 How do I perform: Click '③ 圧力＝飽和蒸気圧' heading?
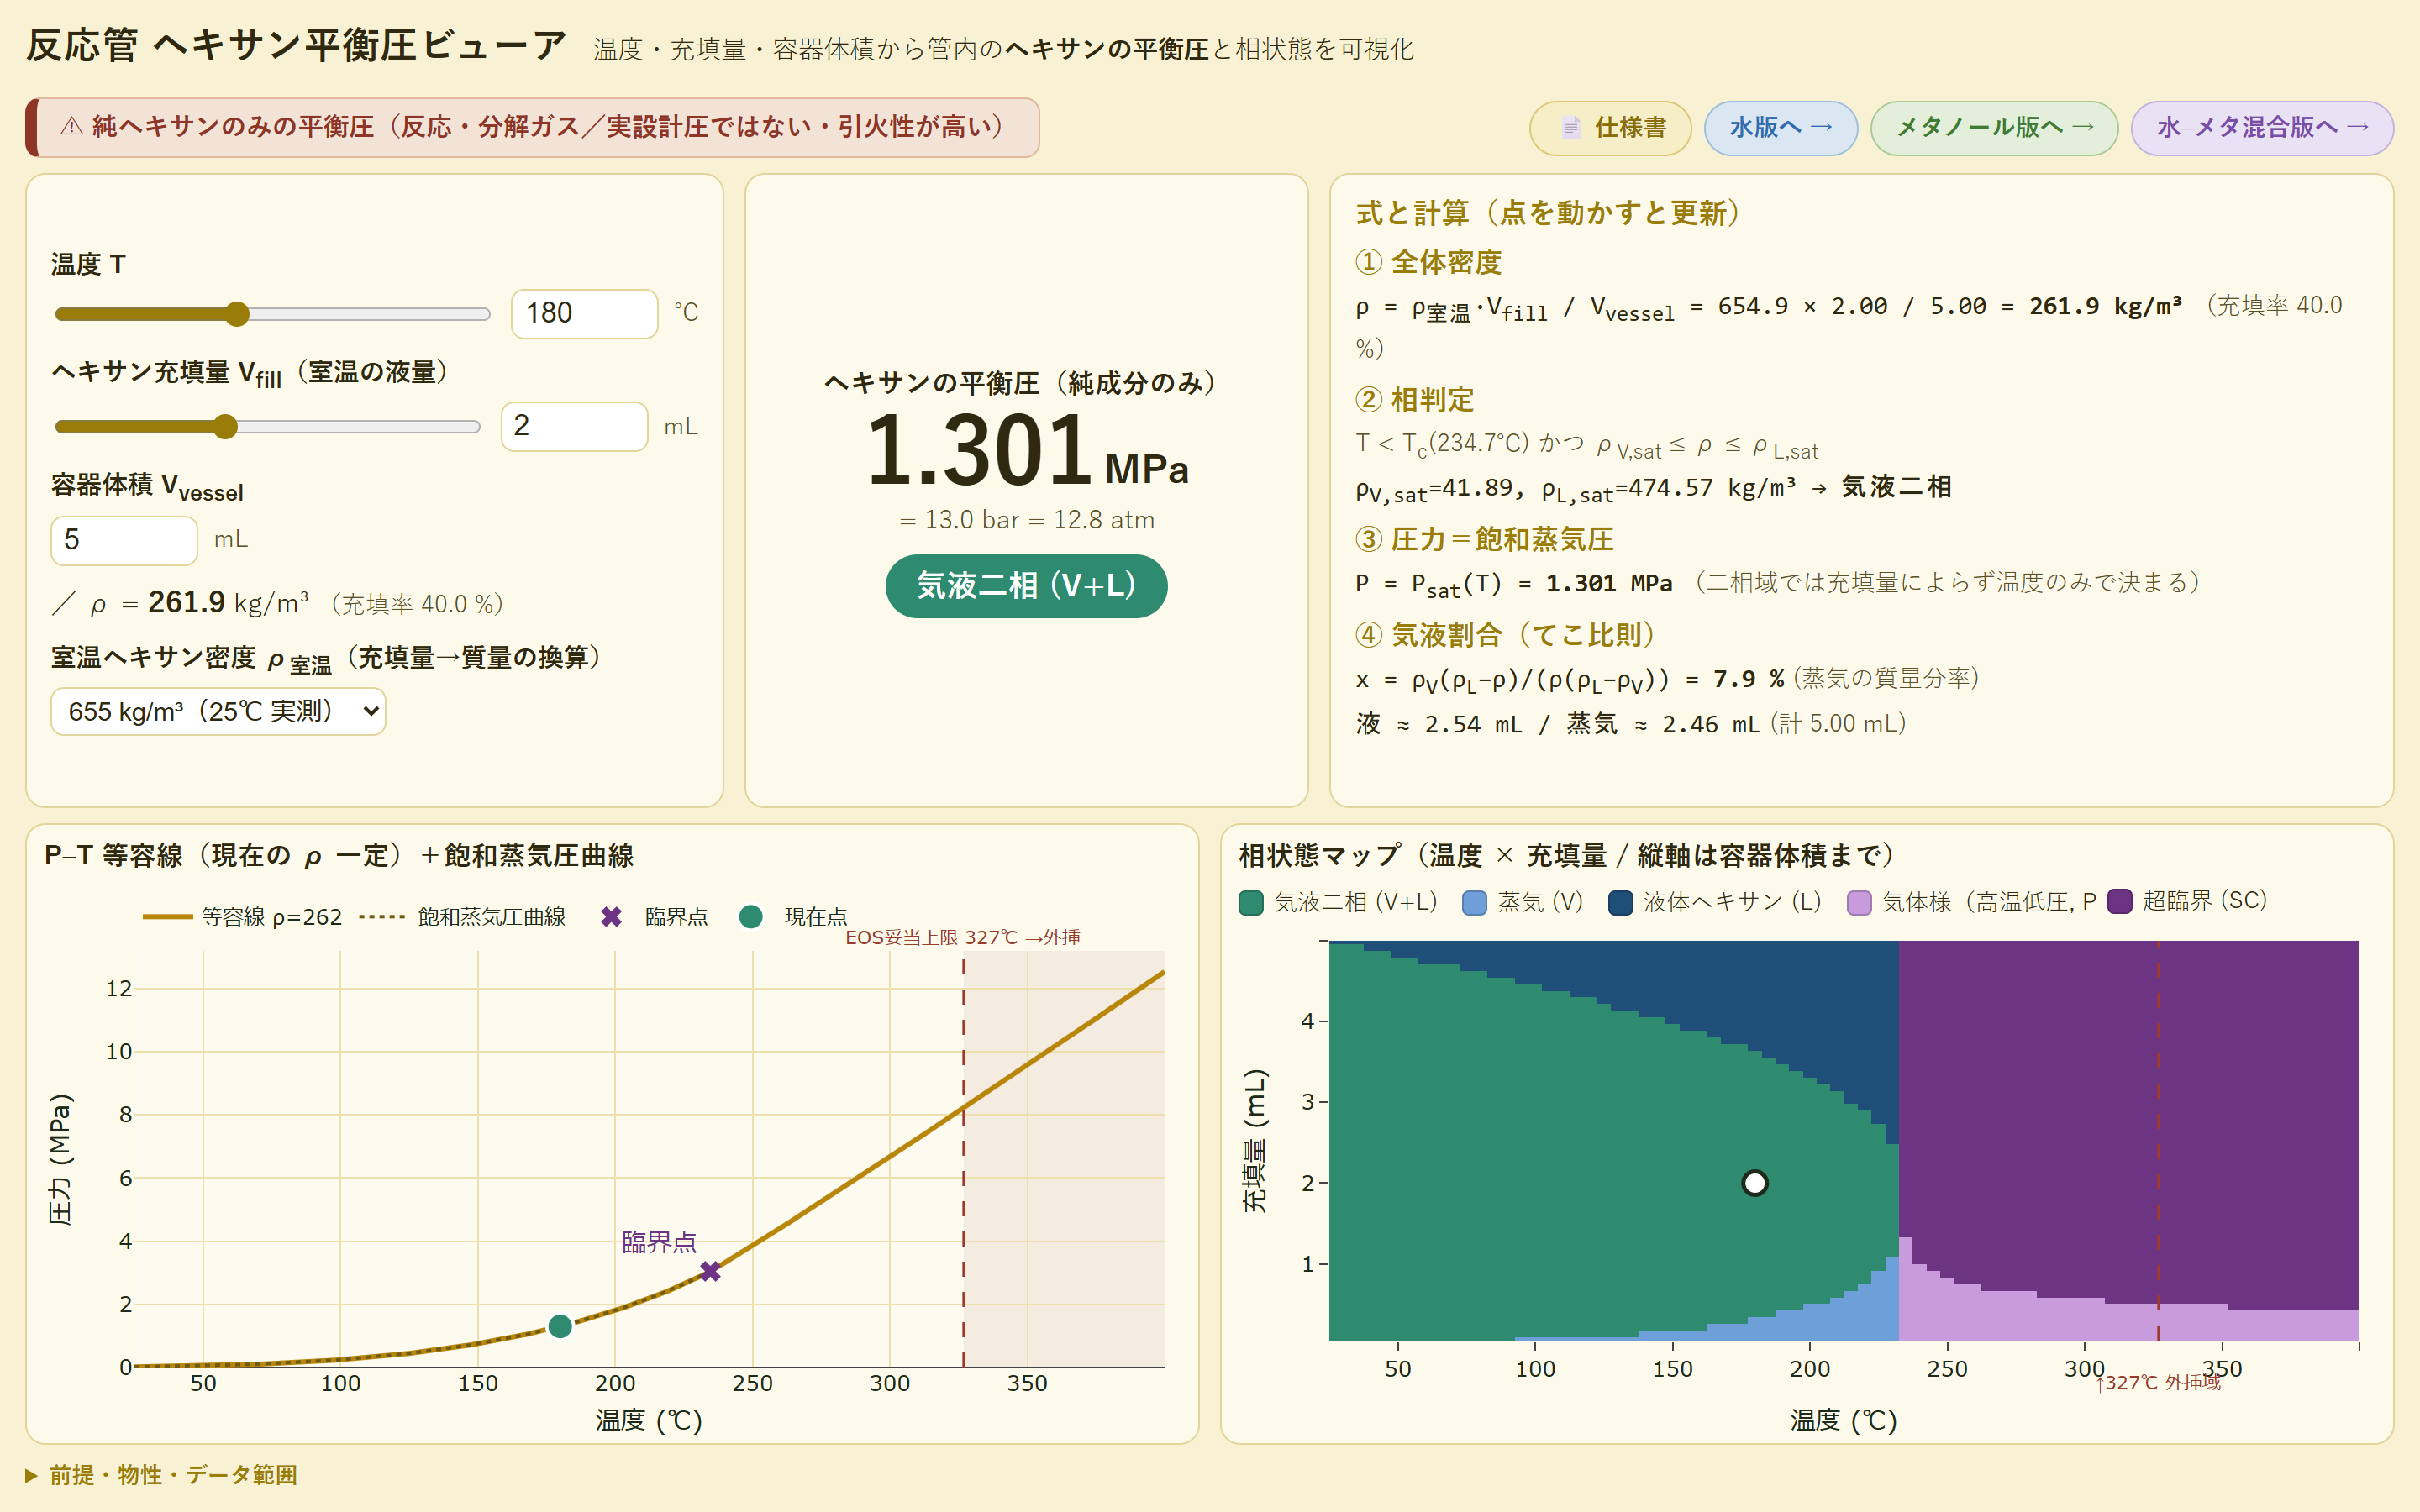click(x=1484, y=540)
